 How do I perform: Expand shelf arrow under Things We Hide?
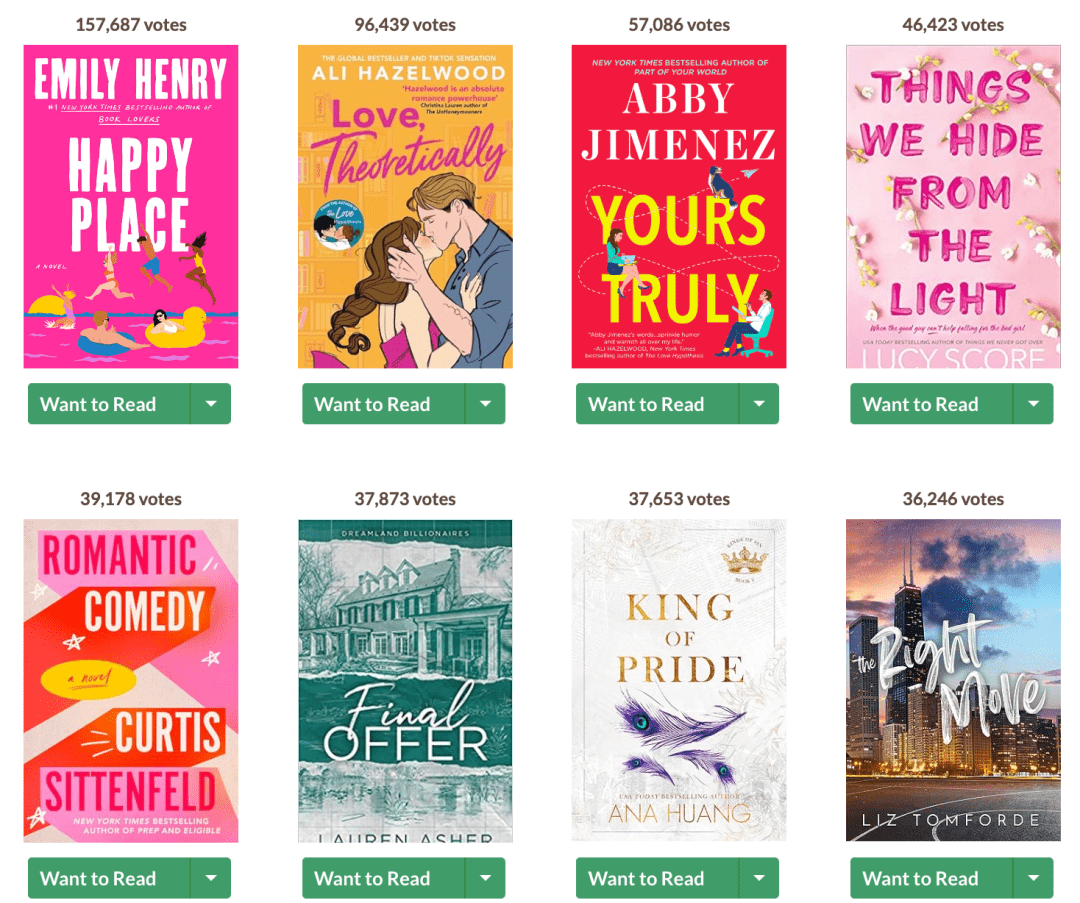point(1033,404)
